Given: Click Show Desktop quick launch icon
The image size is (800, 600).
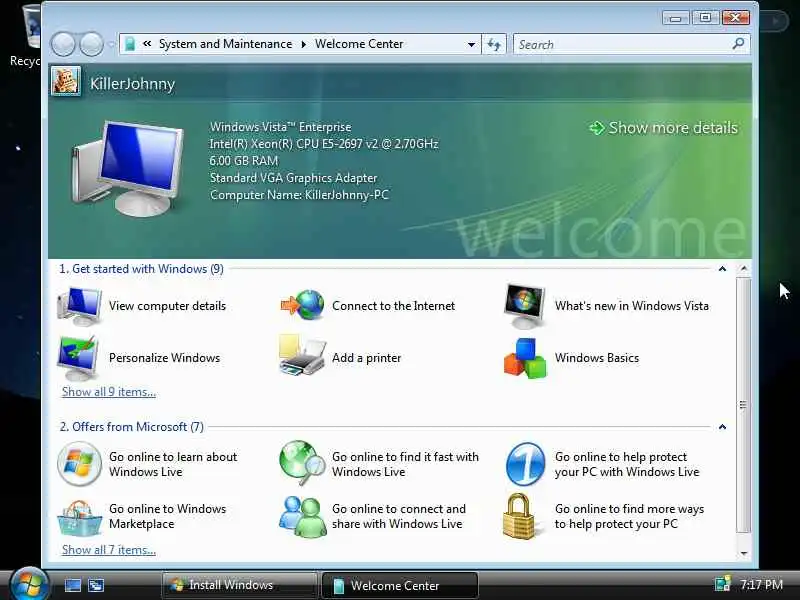Looking at the screenshot, I should [72, 585].
